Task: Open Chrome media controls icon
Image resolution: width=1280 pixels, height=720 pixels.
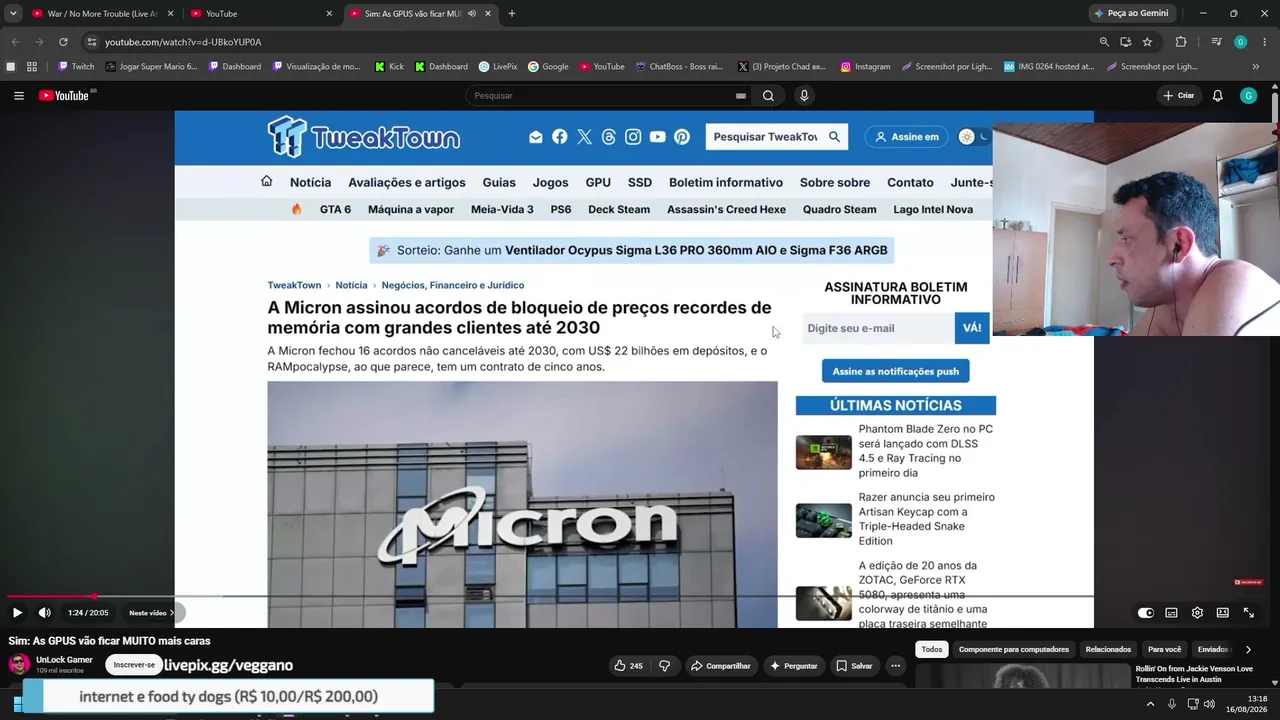Action: tap(1216, 42)
